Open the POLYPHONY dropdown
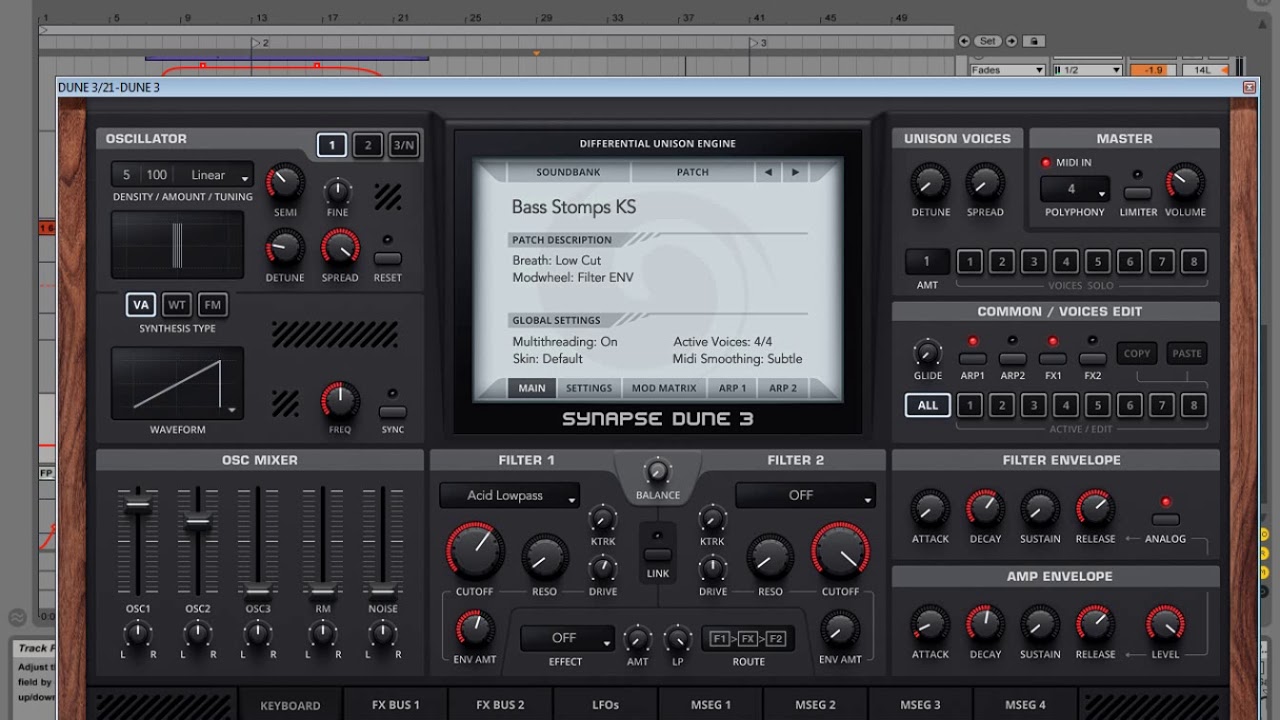Viewport: 1280px width, 720px height. coord(1075,189)
